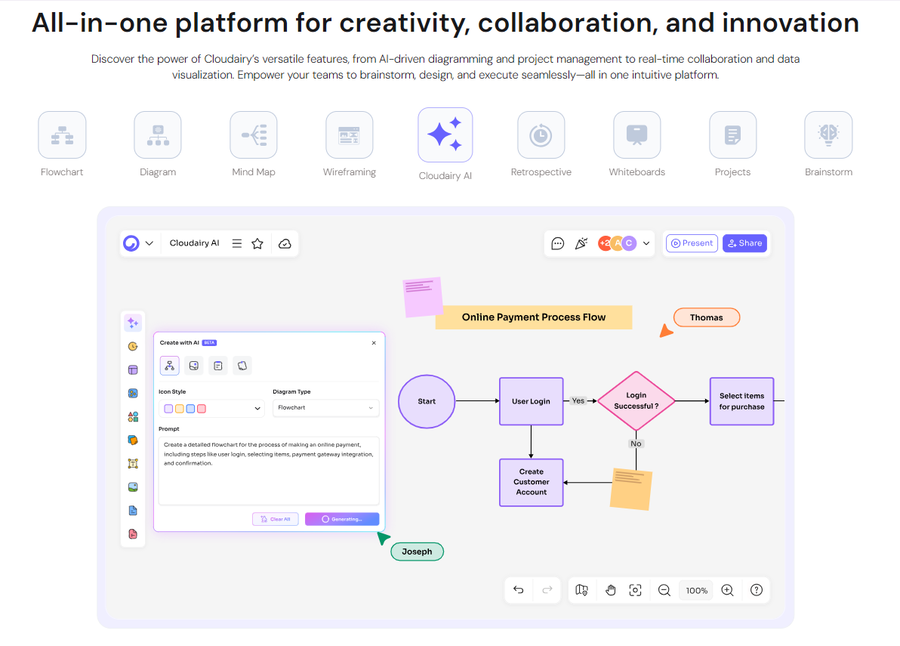The width and height of the screenshot is (900, 646).
Task: Click the pink sticky note on canvas
Action: click(x=423, y=297)
